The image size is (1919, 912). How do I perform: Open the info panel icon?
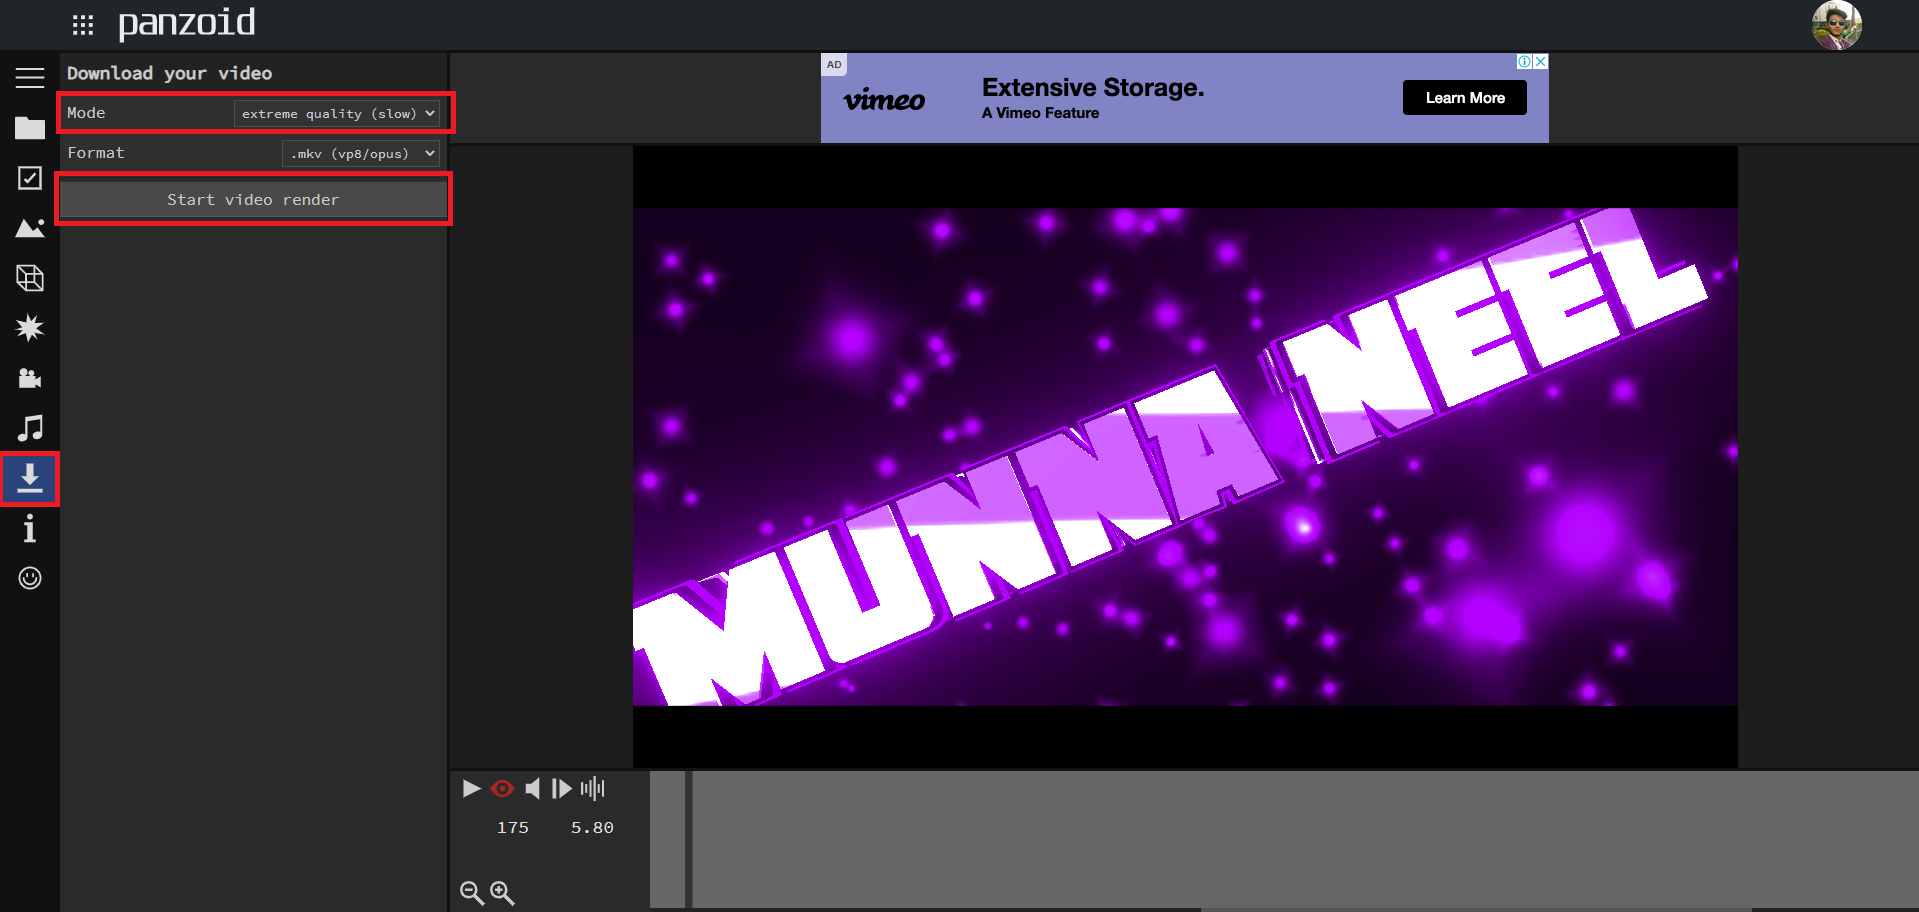tap(30, 528)
